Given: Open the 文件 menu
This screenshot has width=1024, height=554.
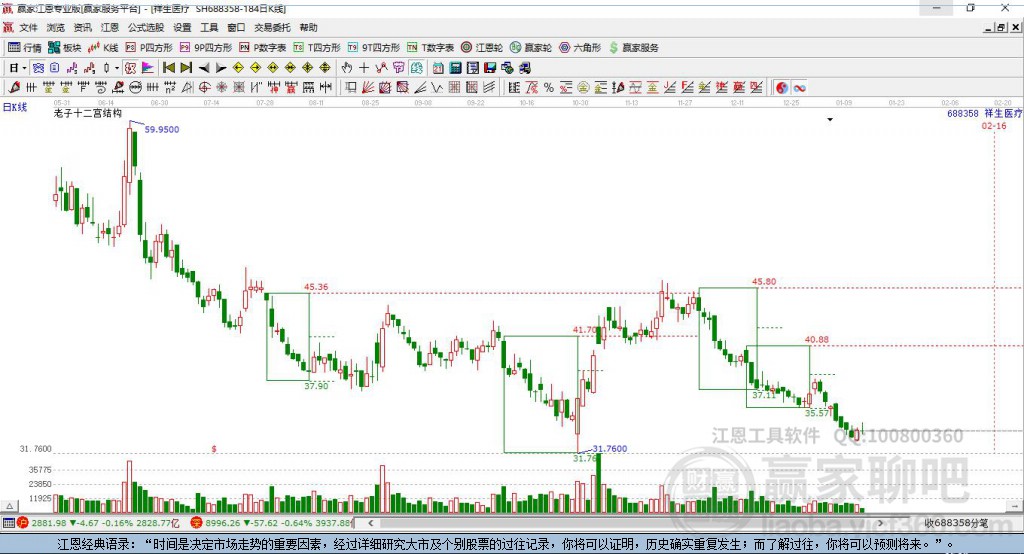Looking at the screenshot, I should 28,27.
